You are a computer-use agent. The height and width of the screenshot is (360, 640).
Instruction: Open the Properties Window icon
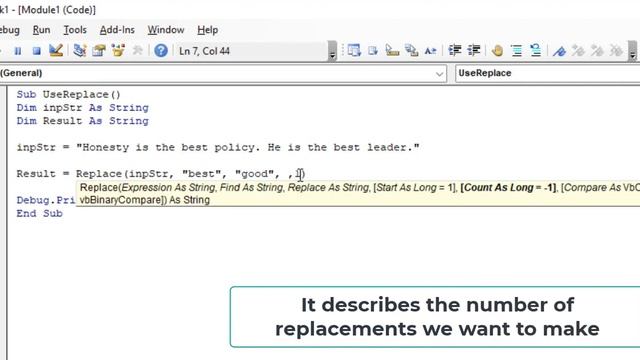coord(99,51)
